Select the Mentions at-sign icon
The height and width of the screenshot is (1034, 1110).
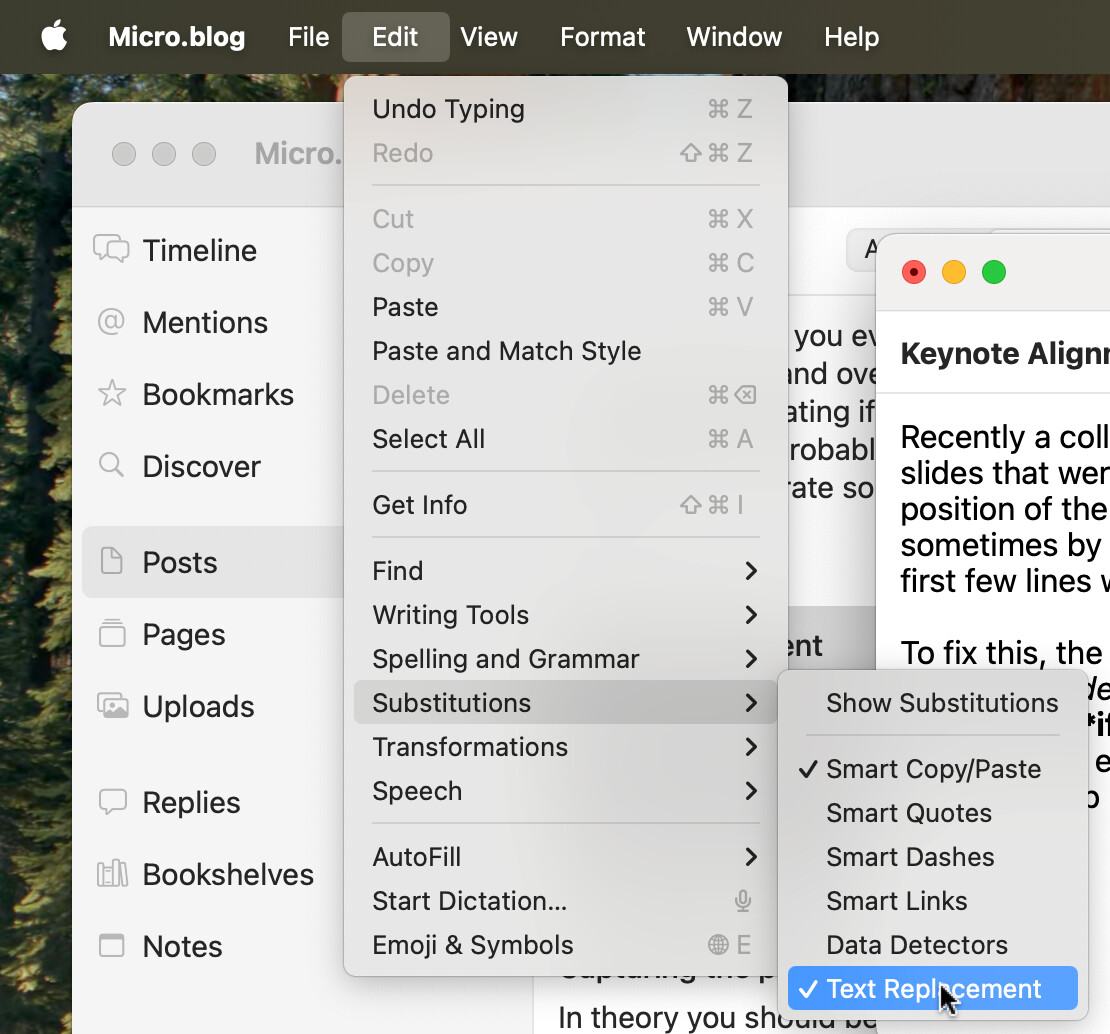[111, 321]
